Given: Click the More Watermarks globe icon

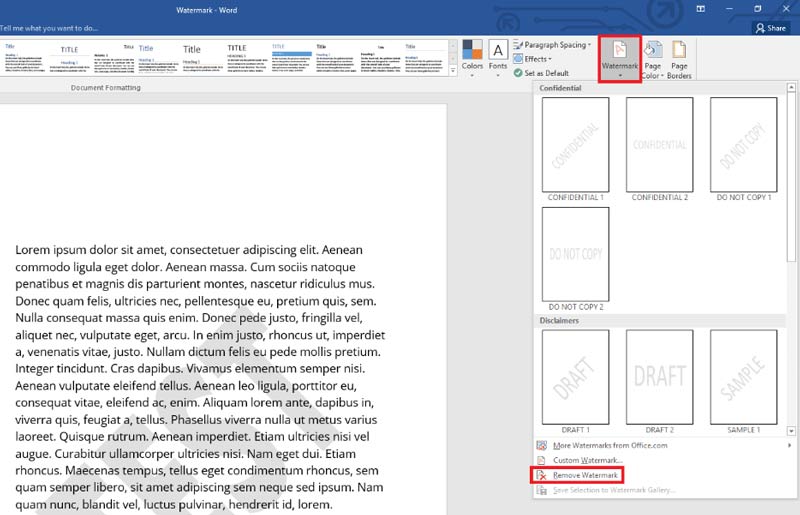Looking at the screenshot, I should click(x=541, y=445).
